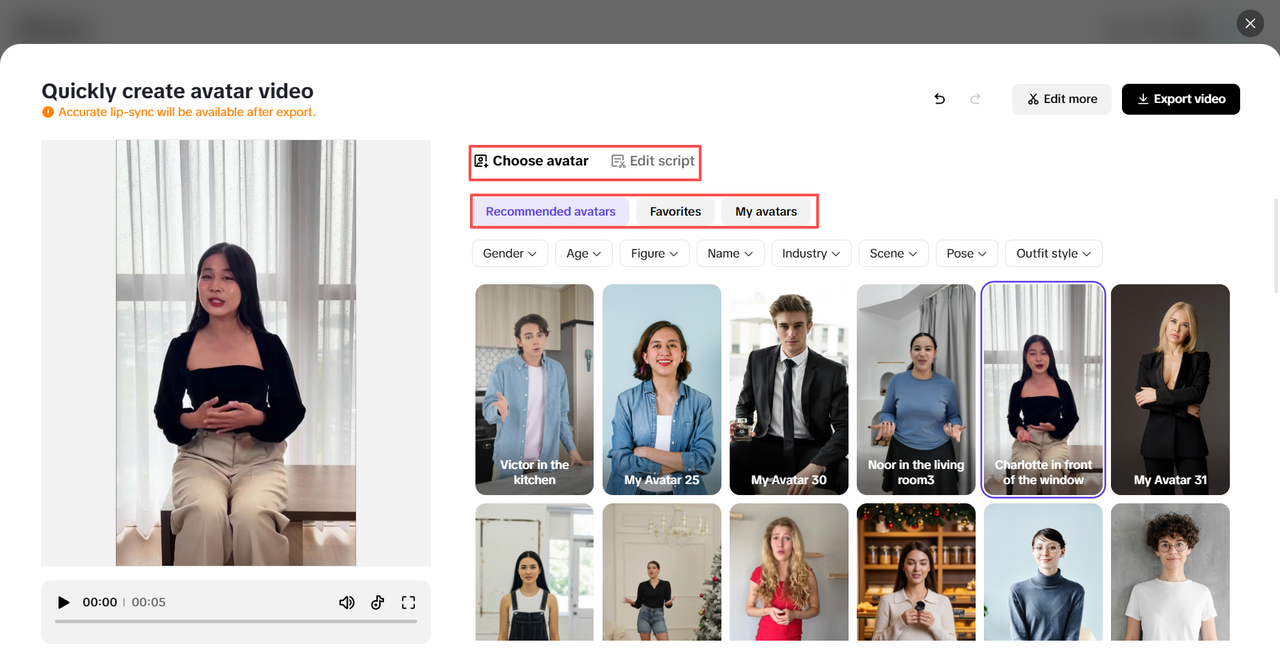Viewport: 1280px width, 664px height.
Task: Click the redo arrow icon
Action: [975, 99]
